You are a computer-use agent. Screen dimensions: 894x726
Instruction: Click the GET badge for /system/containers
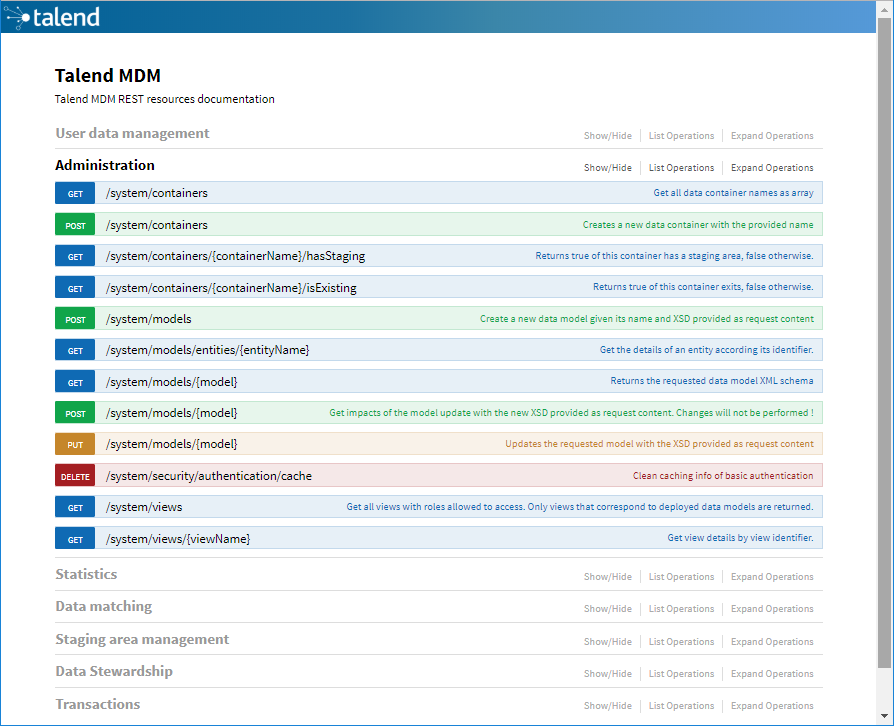75,194
